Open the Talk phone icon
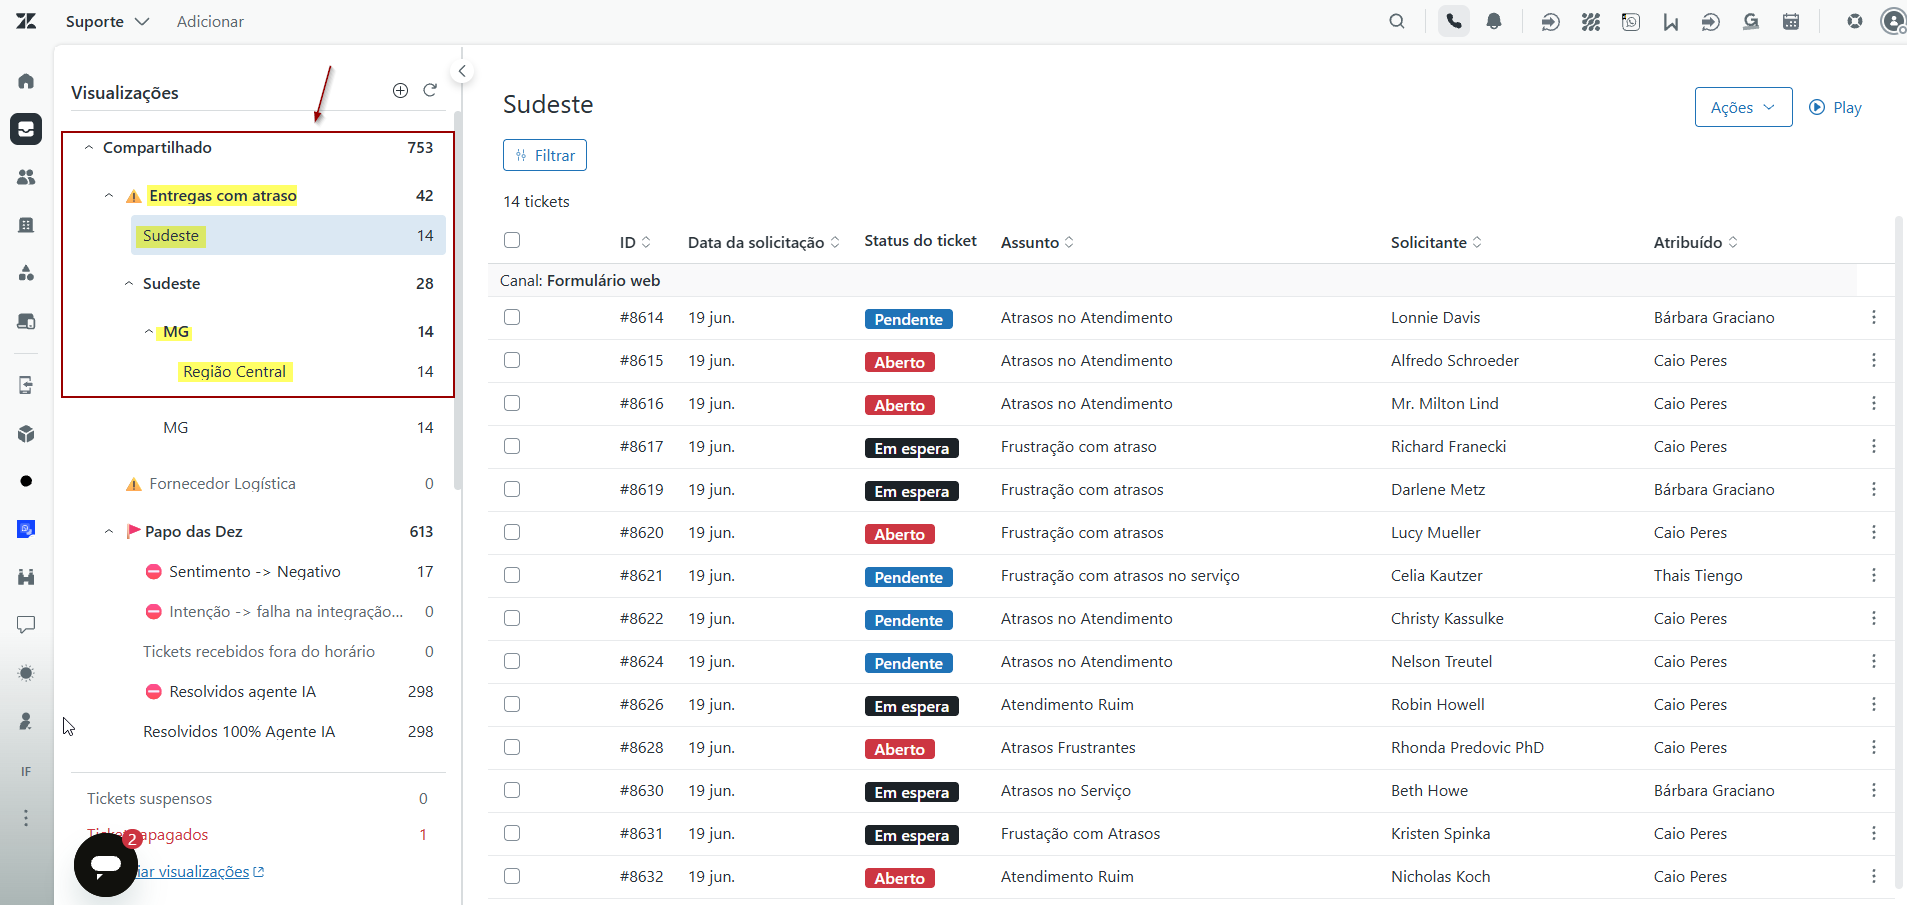Screen dimensions: 1907x905 click(x=1454, y=21)
